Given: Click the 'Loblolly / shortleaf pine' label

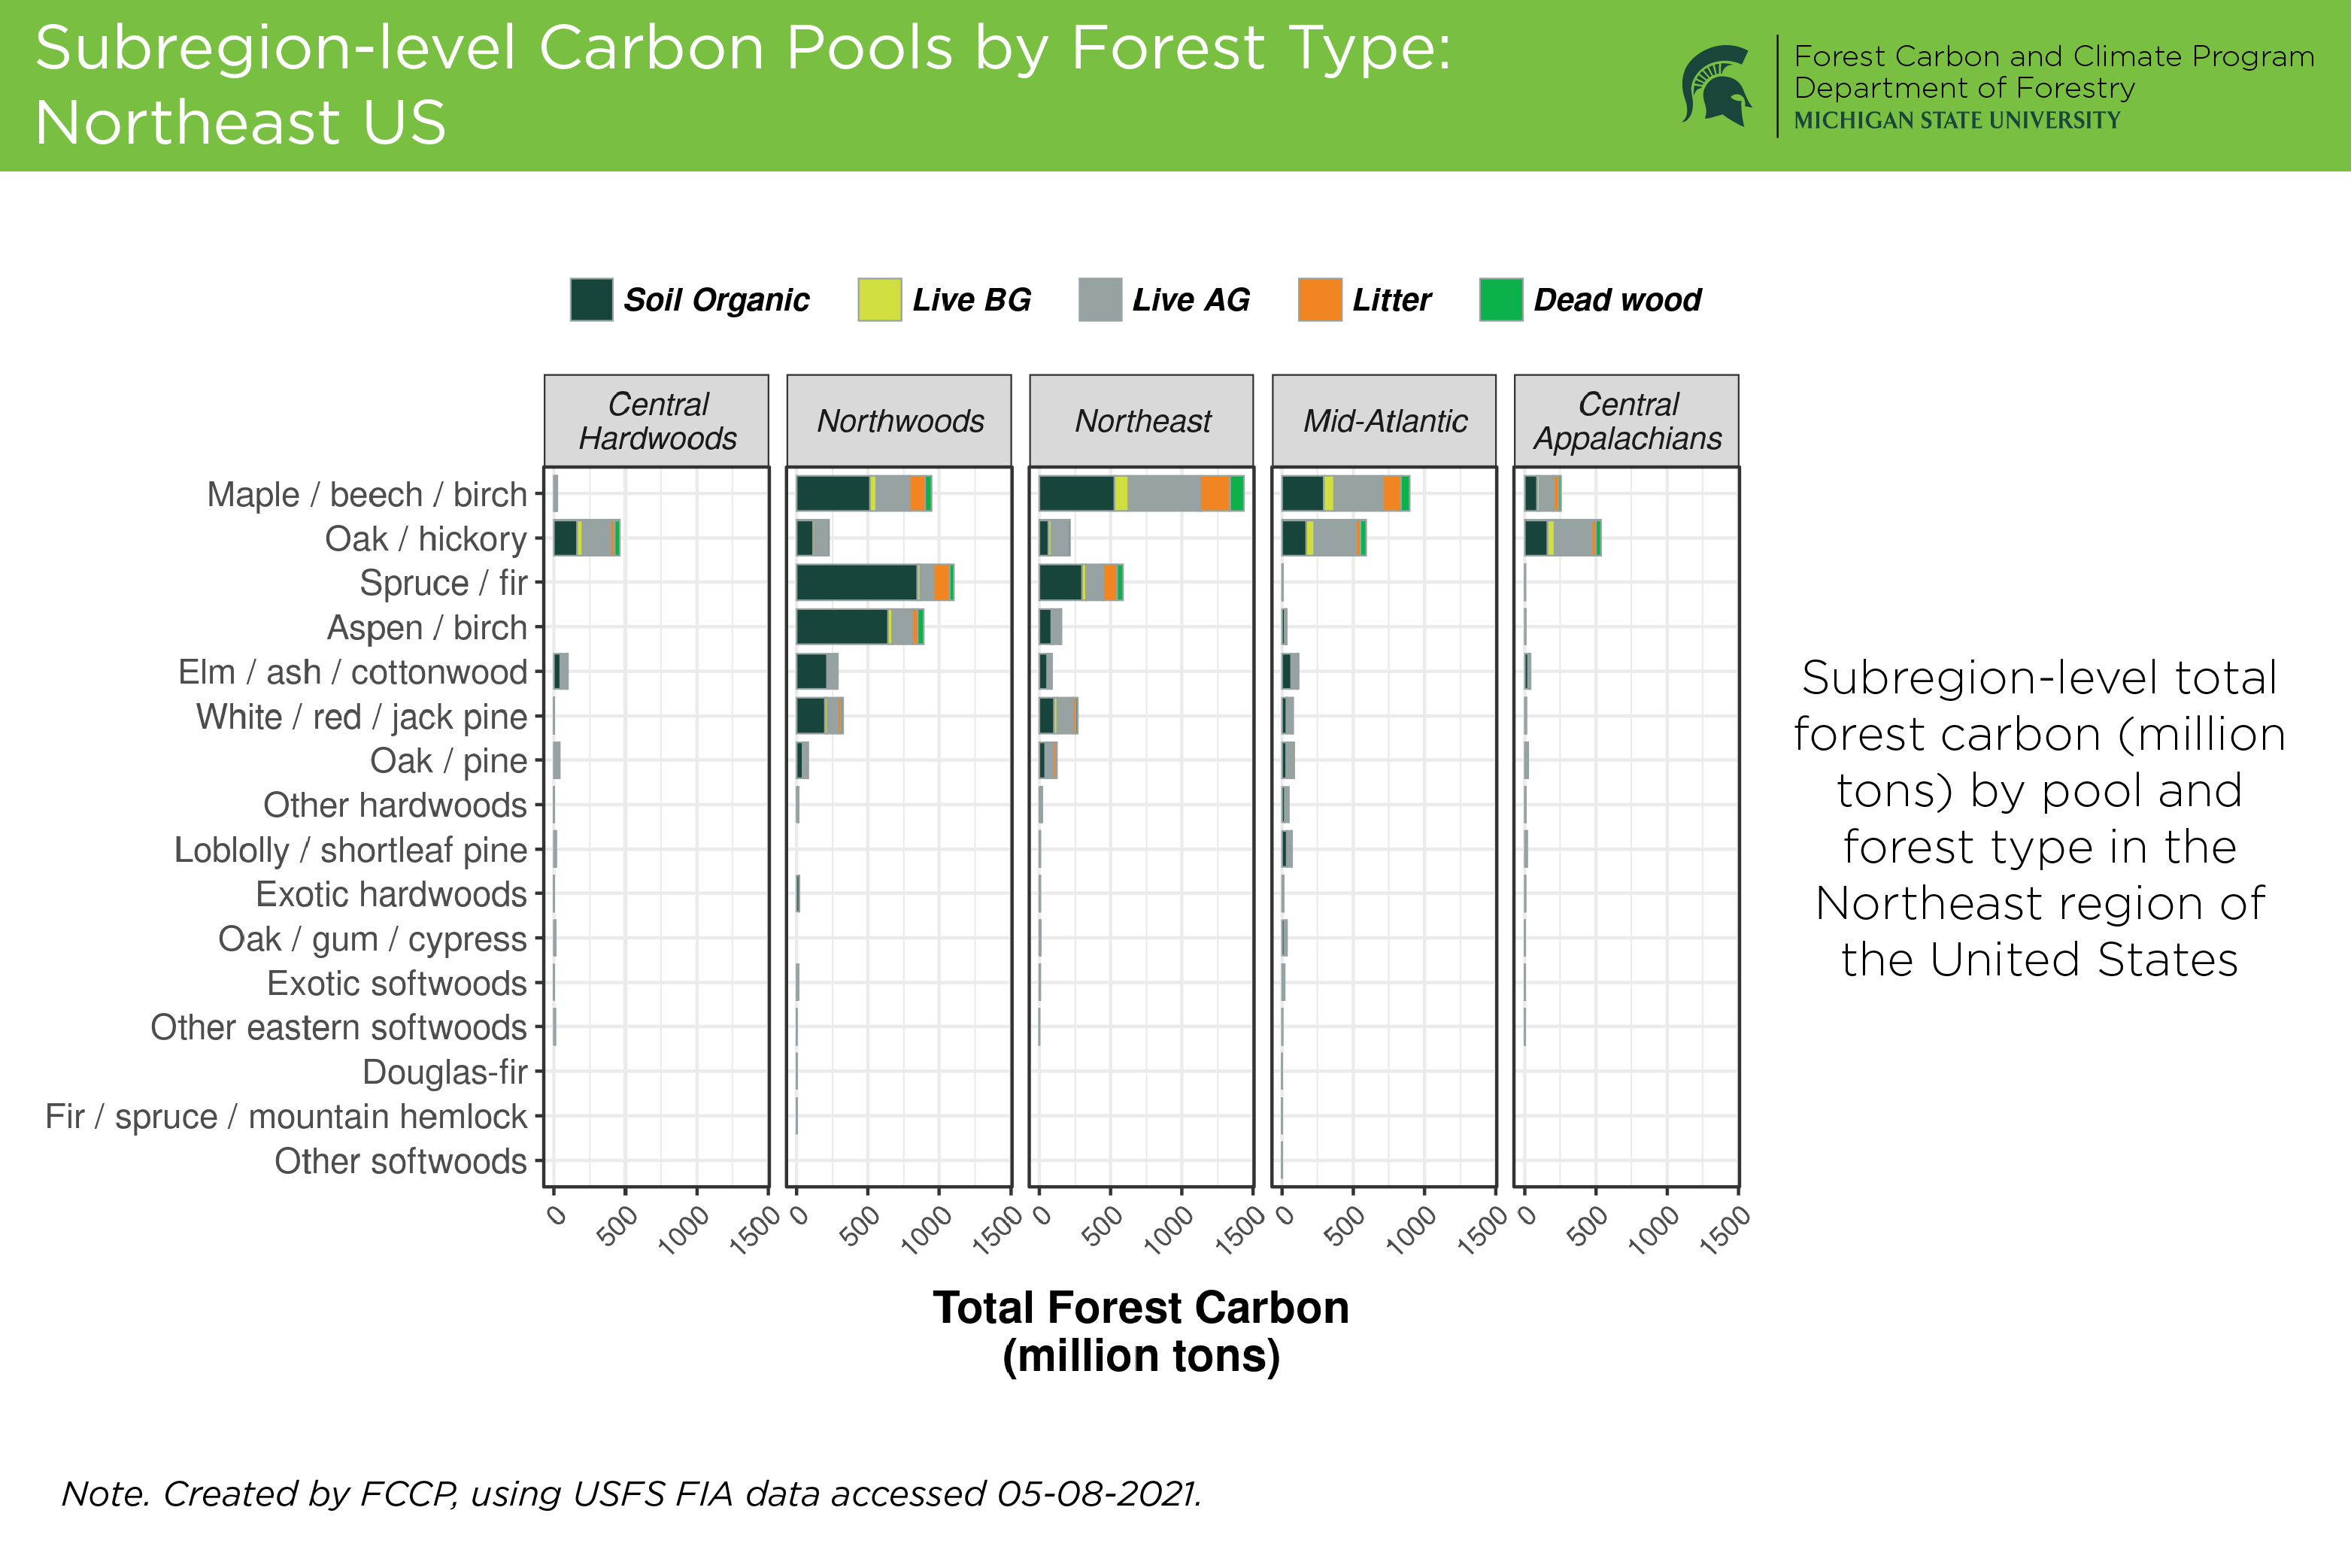Looking at the screenshot, I should 350,850.
